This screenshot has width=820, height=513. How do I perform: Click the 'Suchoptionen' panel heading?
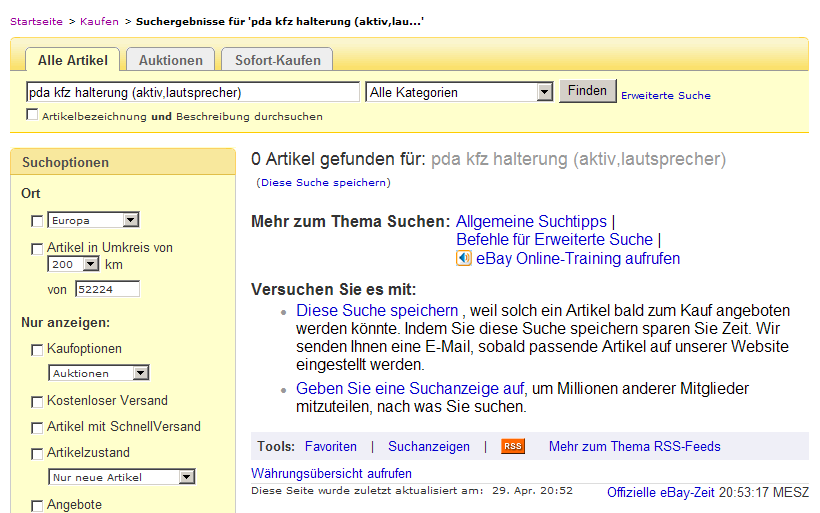[x=65, y=163]
